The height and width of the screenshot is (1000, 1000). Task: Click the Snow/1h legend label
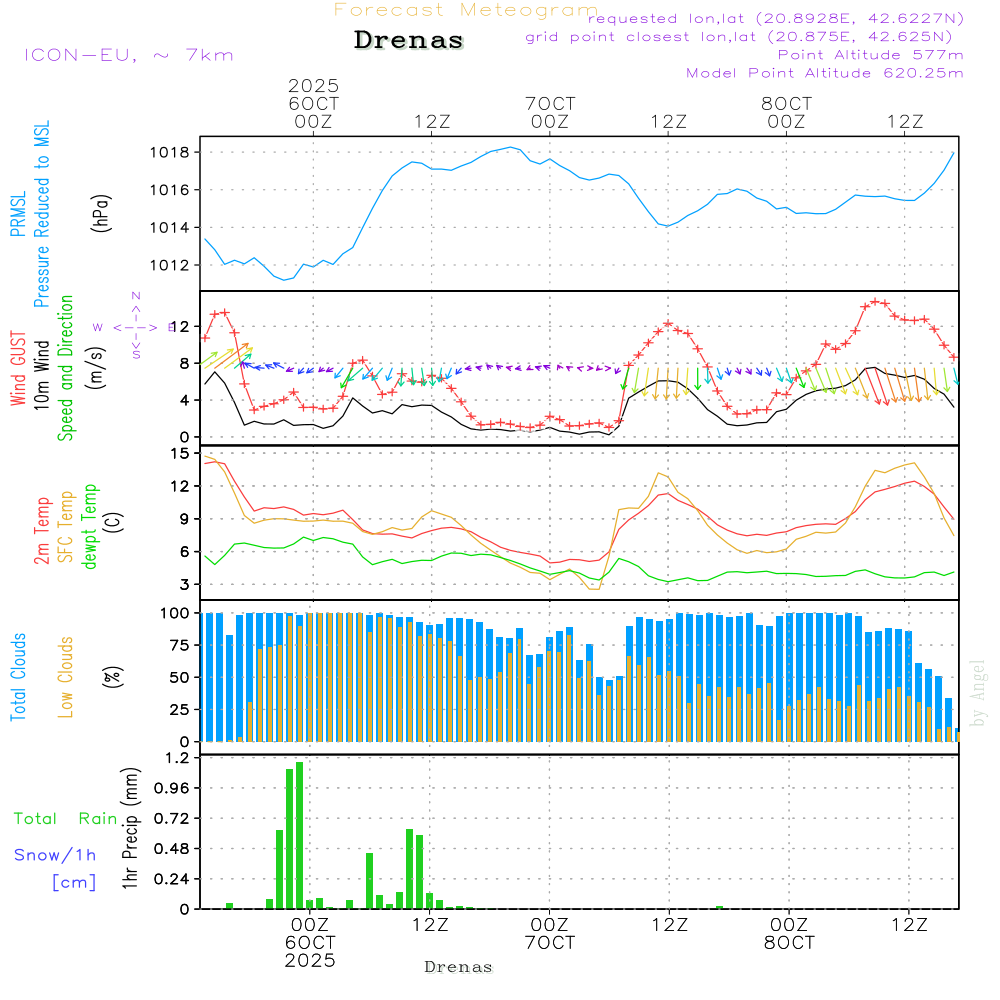click(55, 855)
